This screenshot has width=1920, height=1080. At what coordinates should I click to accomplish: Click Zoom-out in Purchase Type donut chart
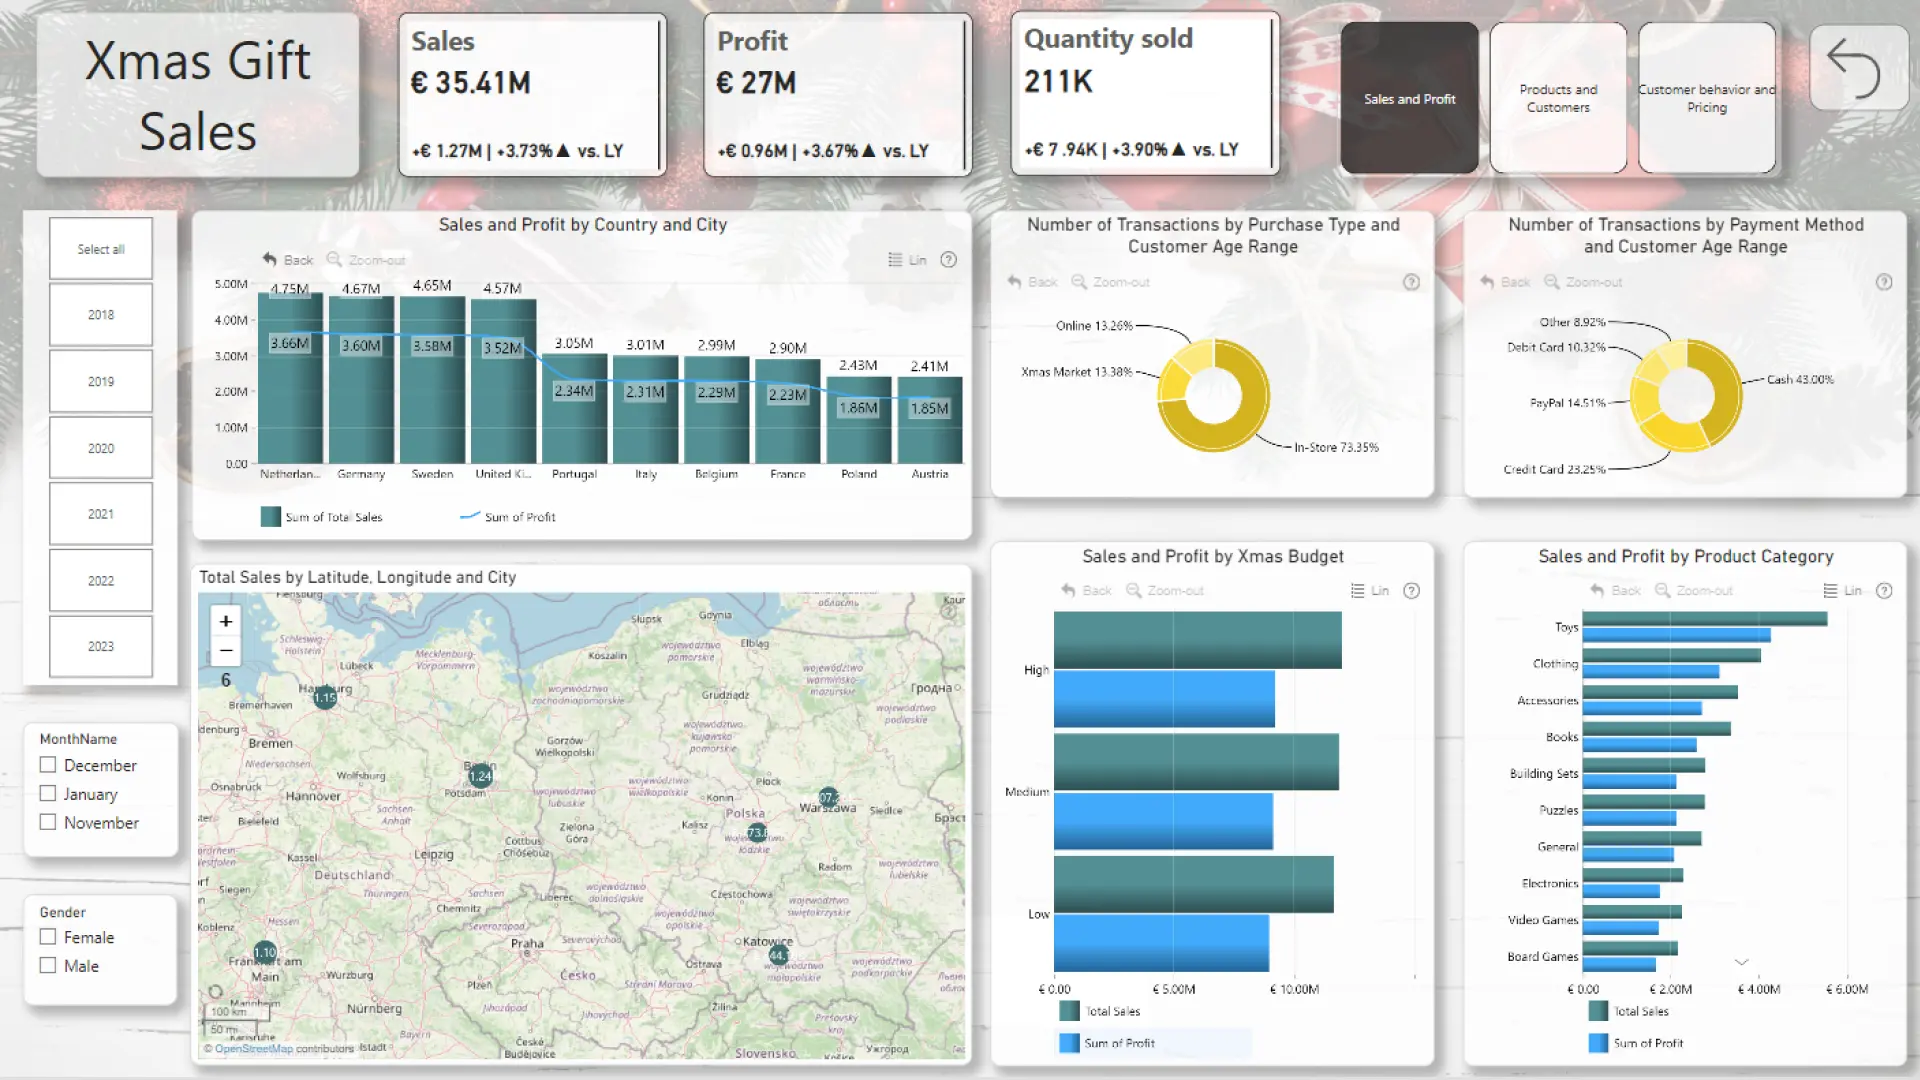click(1110, 282)
